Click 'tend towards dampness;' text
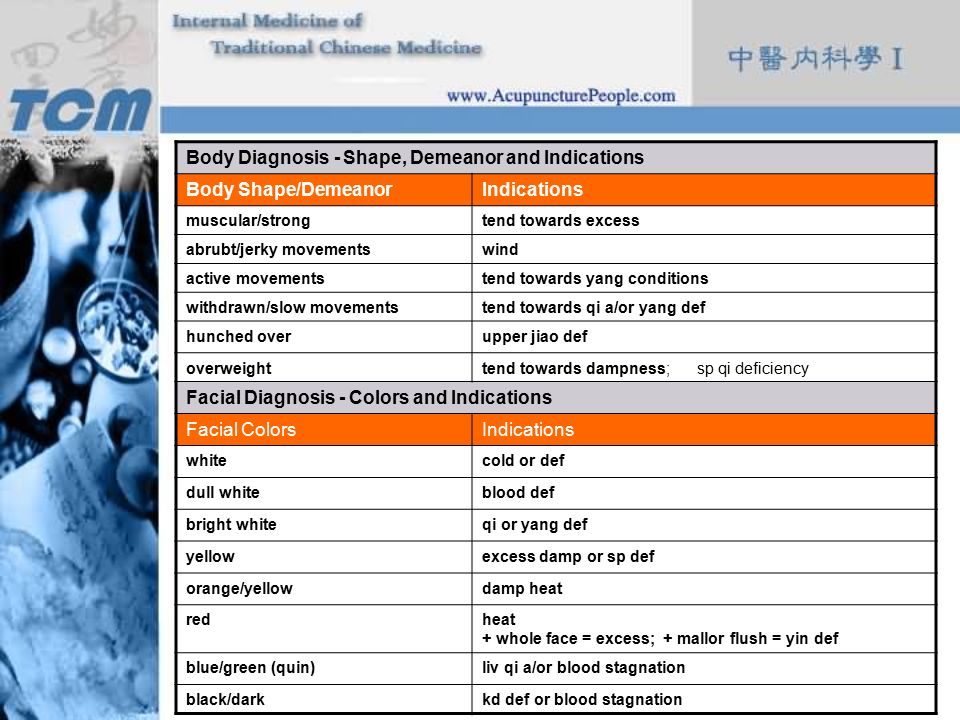Viewport: 960px width, 720px height. [576, 369]
